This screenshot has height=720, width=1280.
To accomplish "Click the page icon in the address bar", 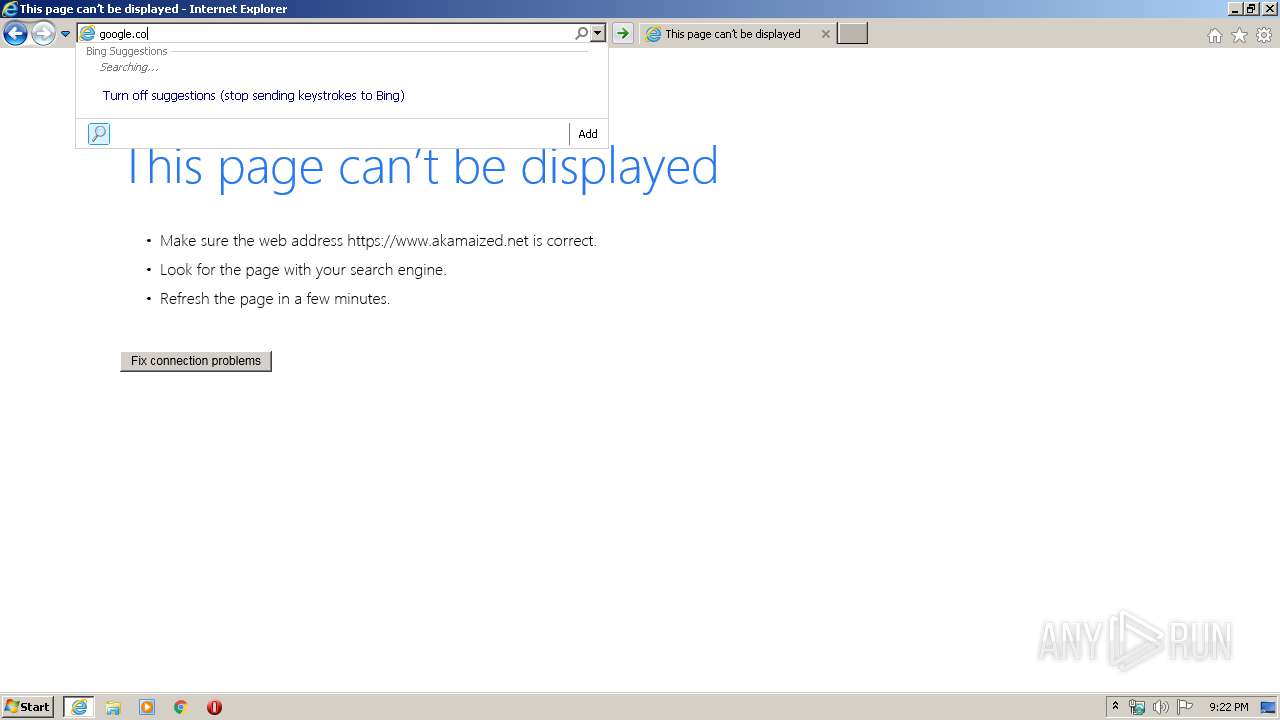I will pyautogui.click(x=87, y=34).
